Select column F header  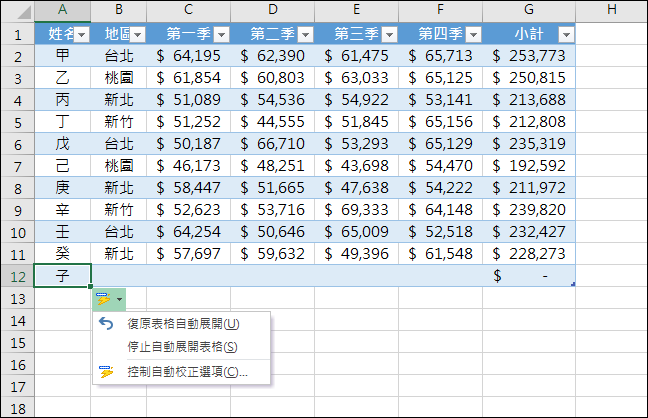point(441,10)
